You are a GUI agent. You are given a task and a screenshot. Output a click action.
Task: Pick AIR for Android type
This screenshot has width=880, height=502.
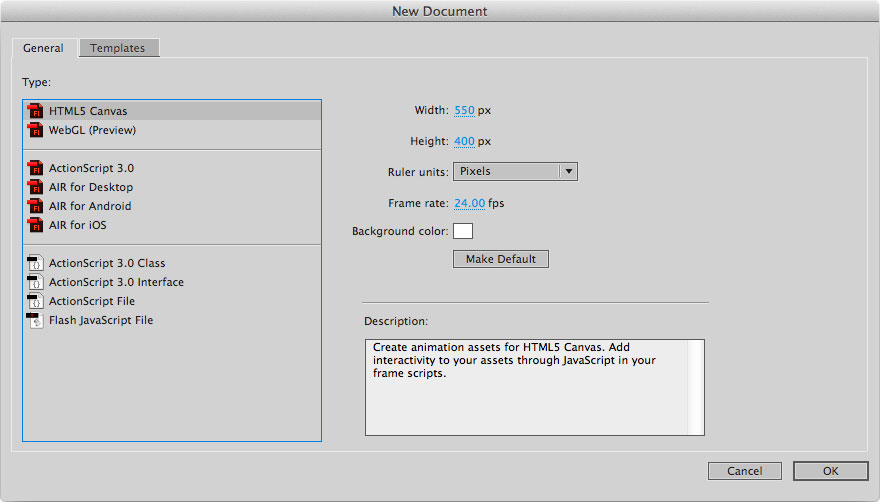point(172,206)
